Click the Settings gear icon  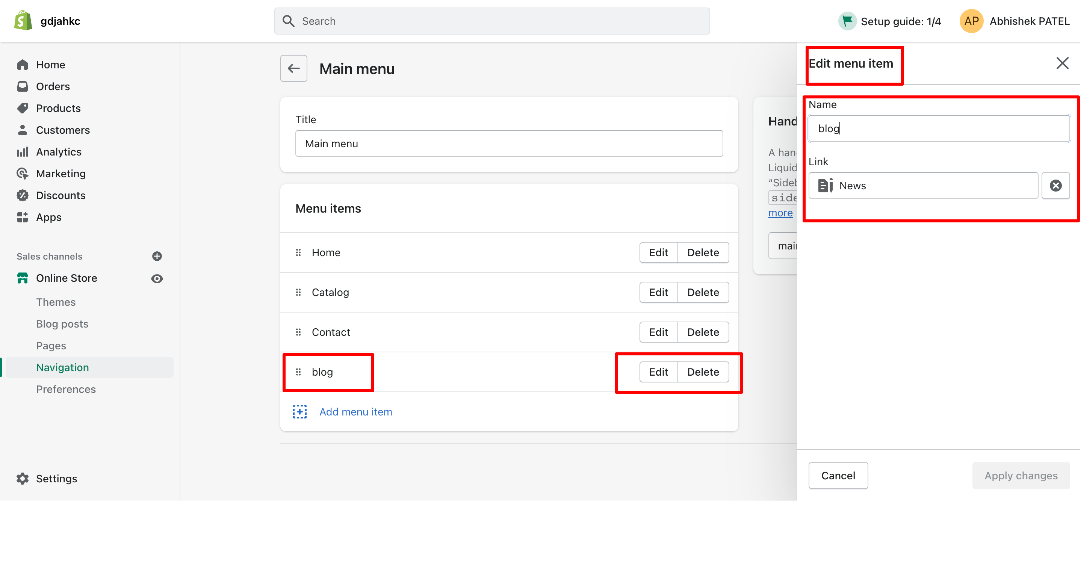click(23, 479)
